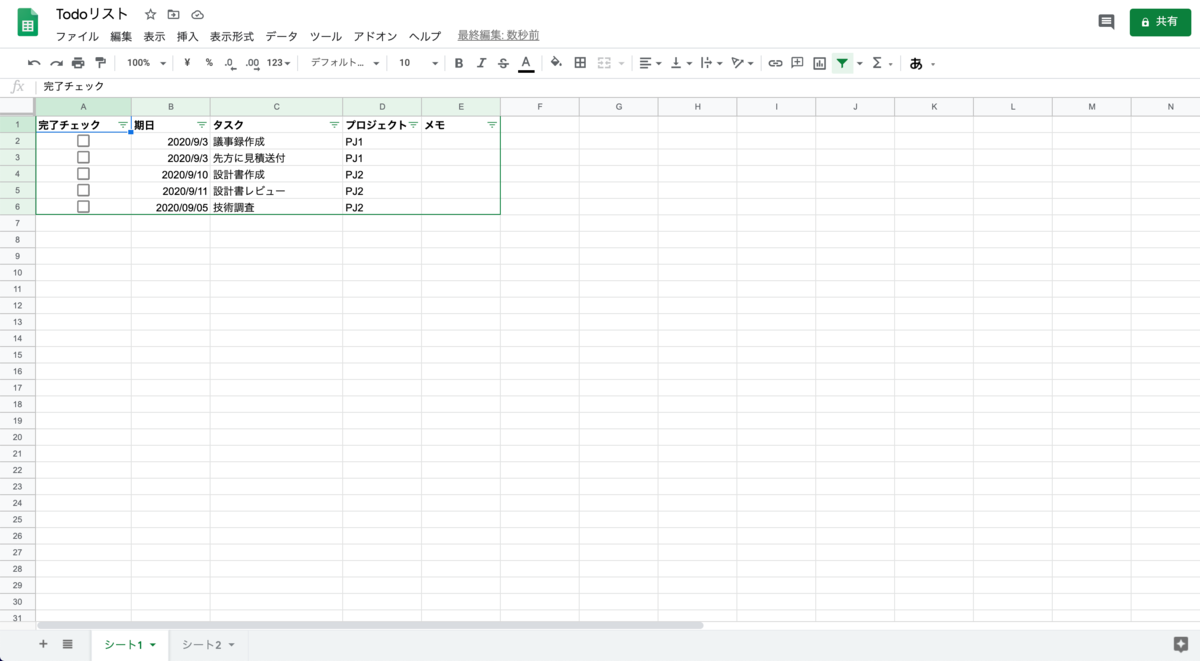This screenshot has width=1200, height=661.
Task: Open the 最終編集: 数秒前 history link
Action: tap(498, 35)
